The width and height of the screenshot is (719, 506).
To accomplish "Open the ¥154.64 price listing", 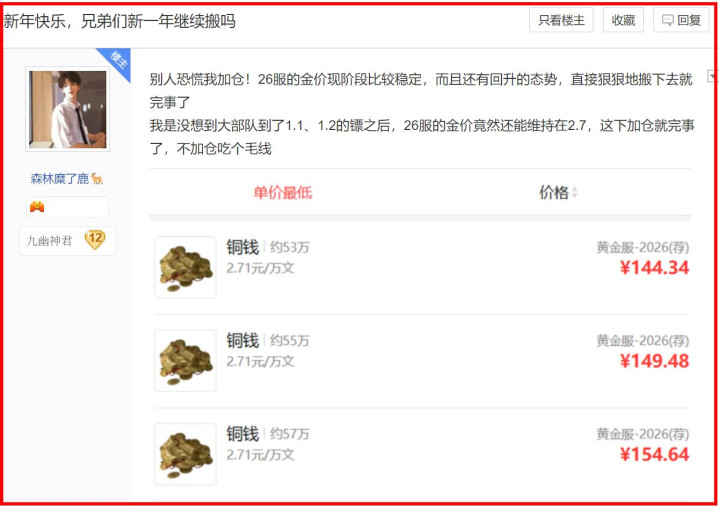I will click(x=654, y=454).
